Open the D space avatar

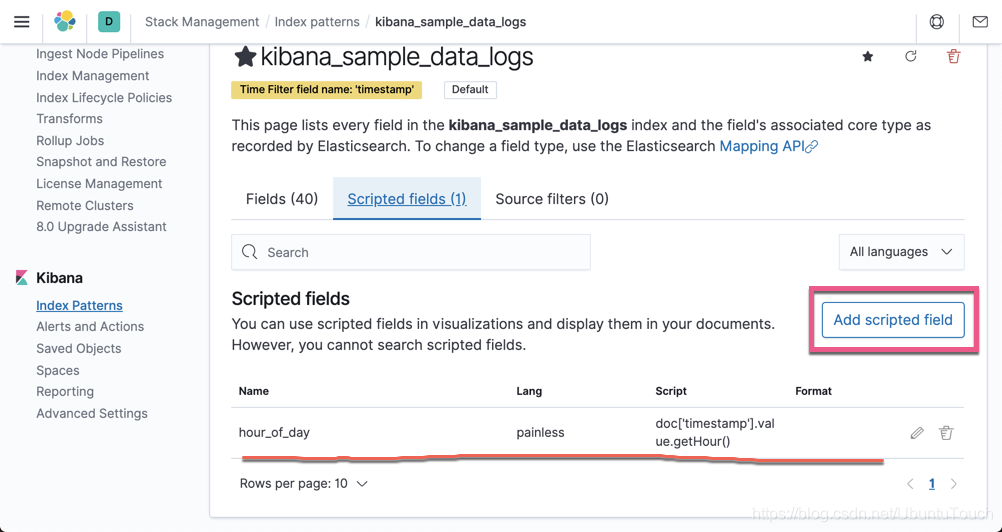[x=109, y=21]
